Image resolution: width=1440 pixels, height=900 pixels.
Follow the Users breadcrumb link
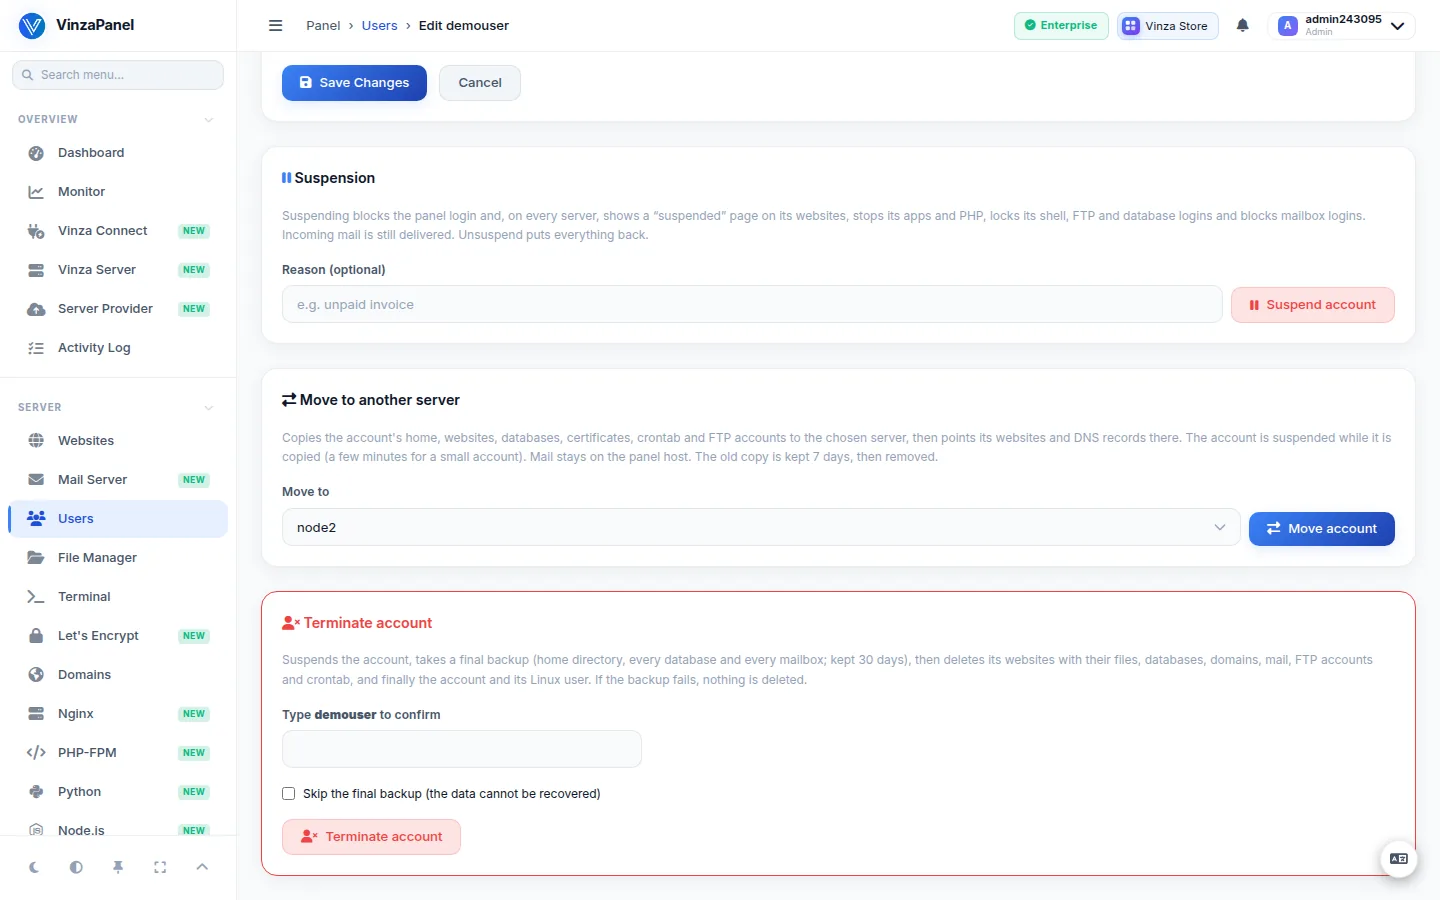379,26
